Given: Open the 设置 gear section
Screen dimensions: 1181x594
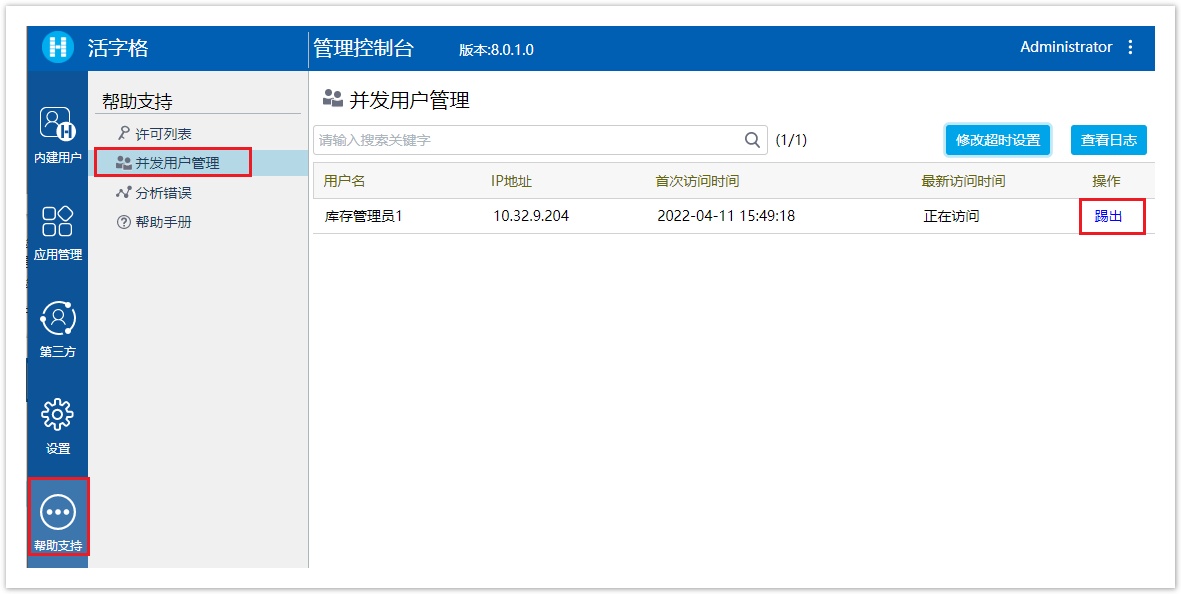Looking at the screenshot, I should pos(58,425).
